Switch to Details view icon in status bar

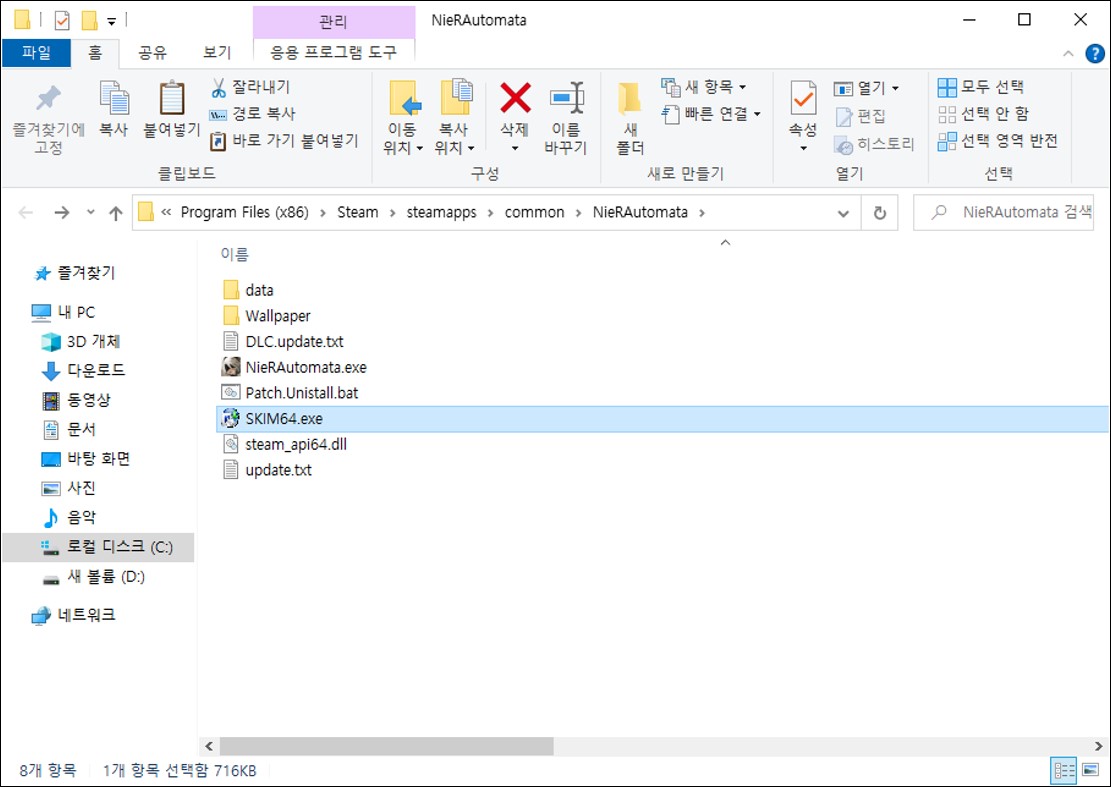1064,770
